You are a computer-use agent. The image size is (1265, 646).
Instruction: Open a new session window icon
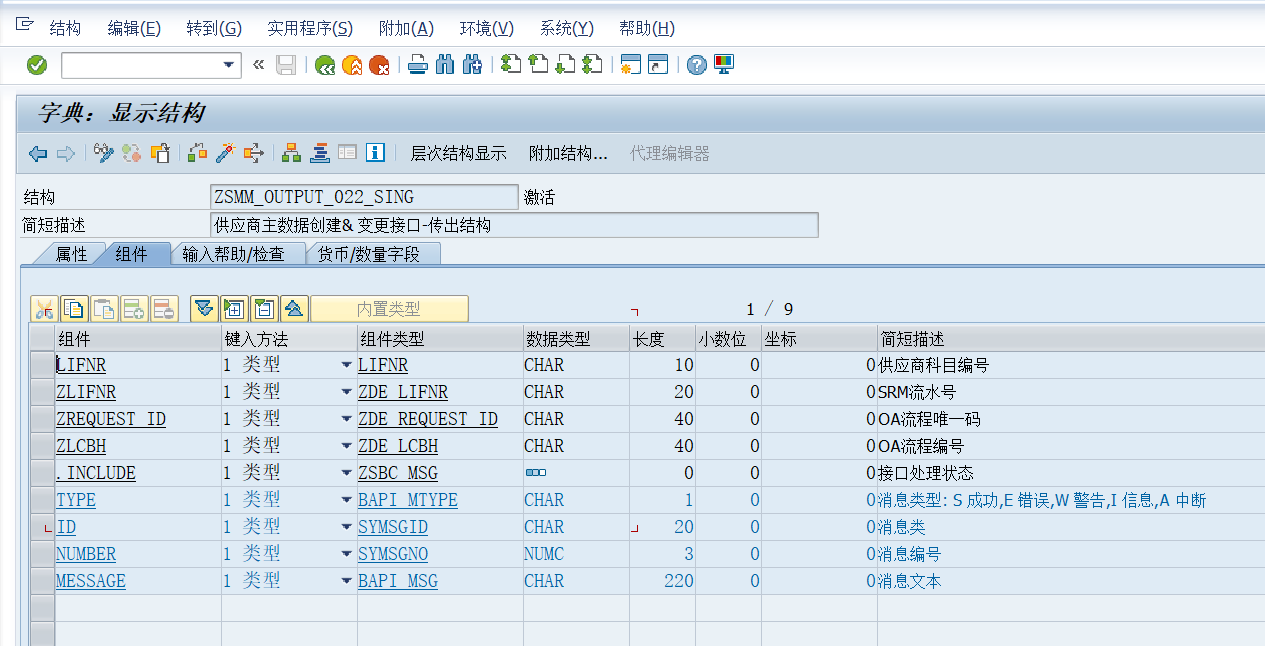pyautogui.click(x=630, y=65)
